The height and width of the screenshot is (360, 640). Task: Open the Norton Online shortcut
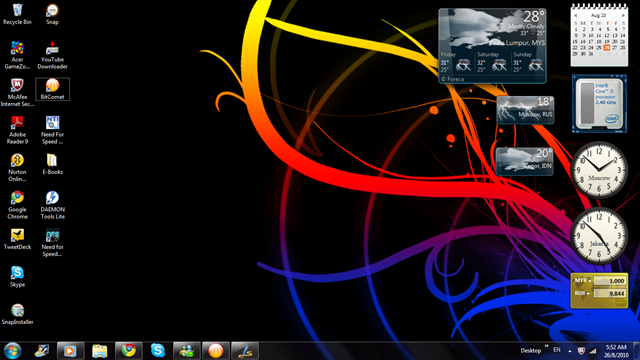tap(17, 168)
